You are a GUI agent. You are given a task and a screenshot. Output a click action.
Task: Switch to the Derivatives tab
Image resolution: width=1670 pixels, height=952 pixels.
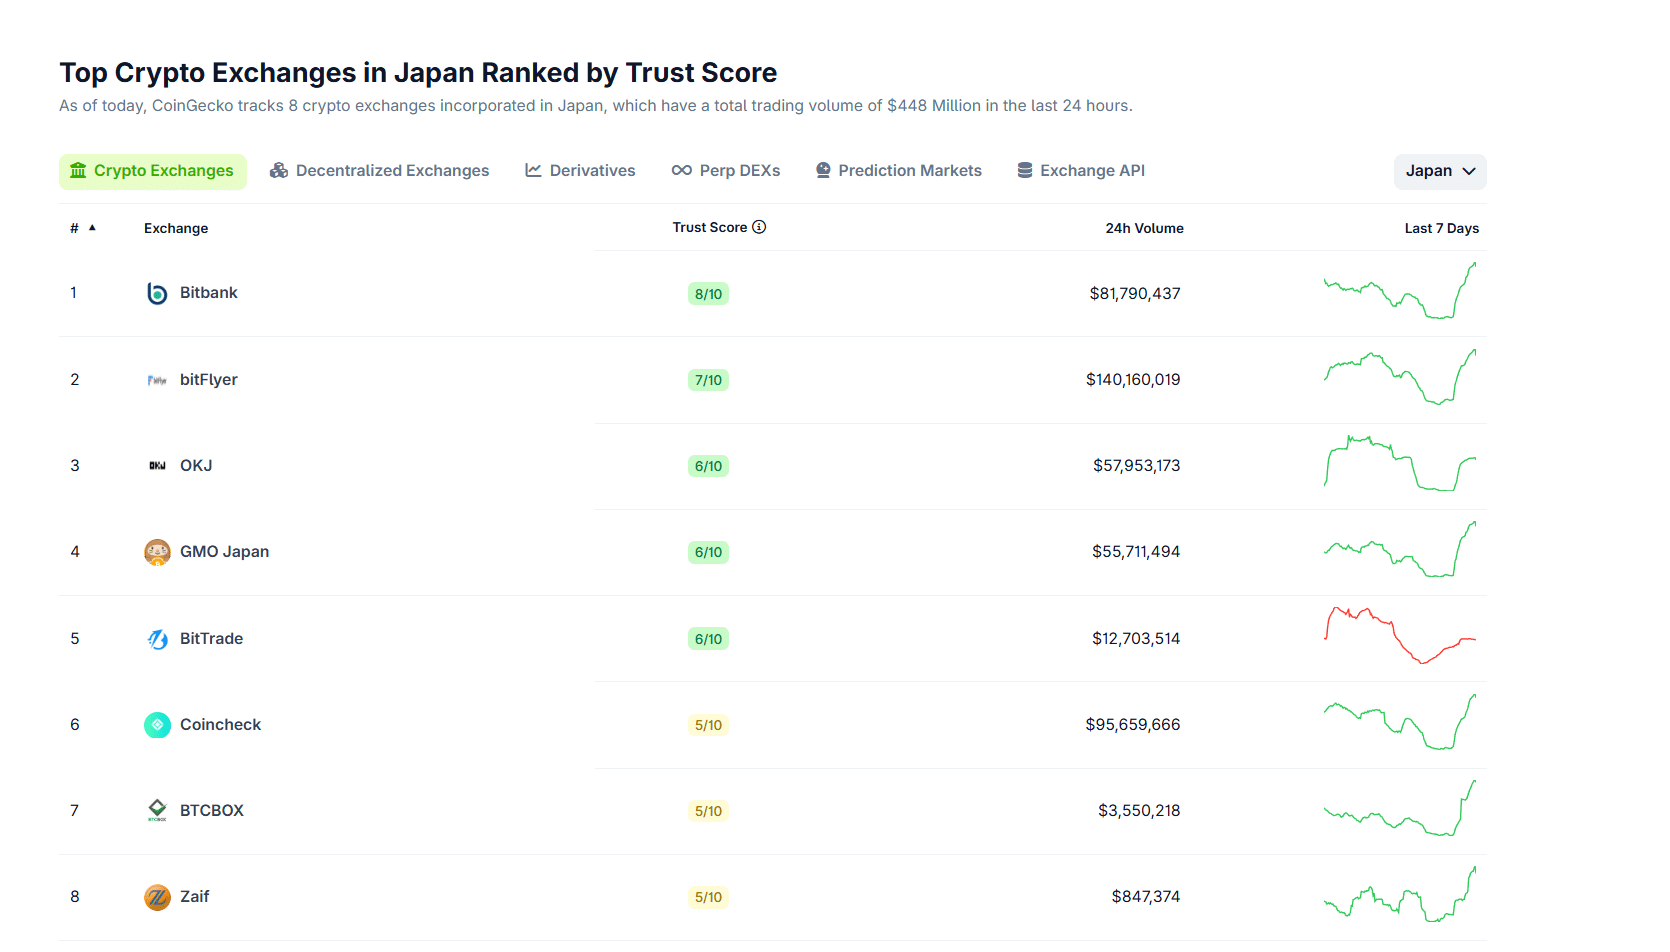tap(580, 171)
